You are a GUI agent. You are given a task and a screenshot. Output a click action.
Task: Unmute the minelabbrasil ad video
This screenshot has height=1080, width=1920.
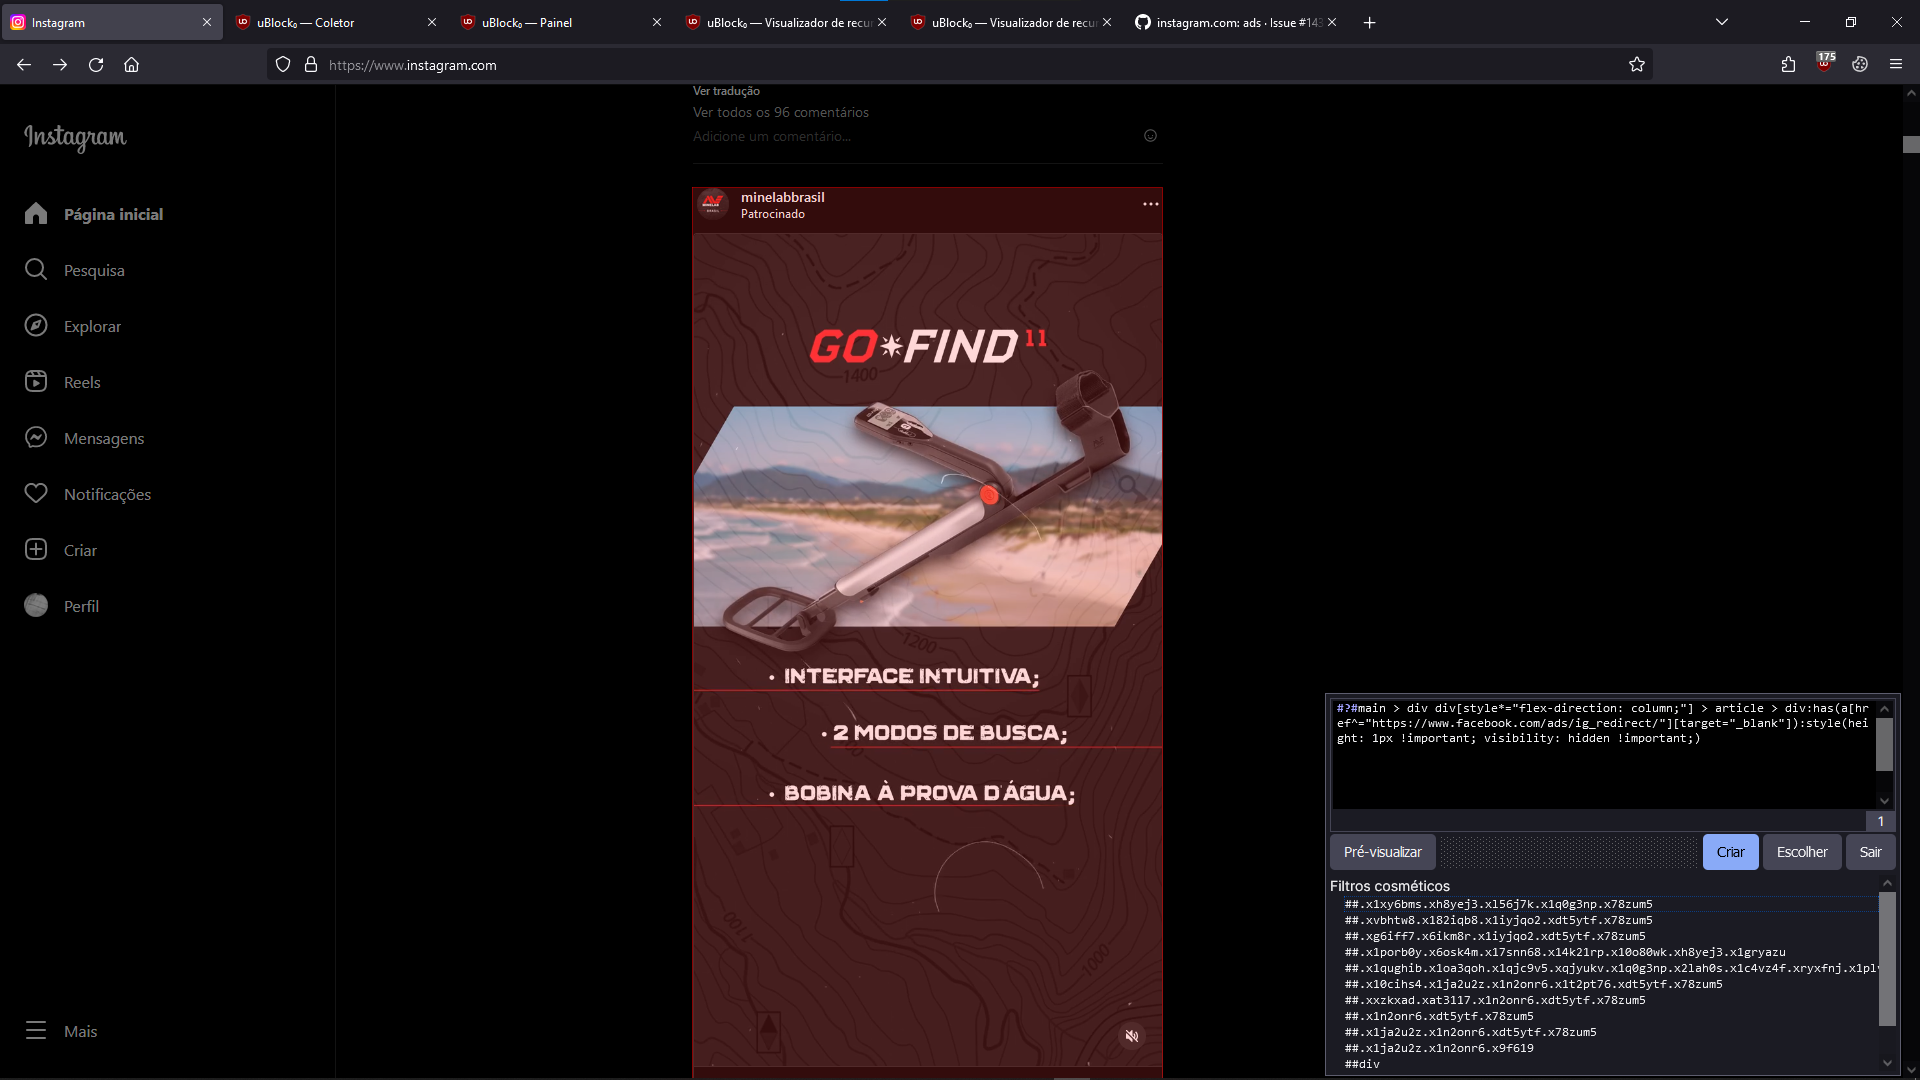point(1131,1036)
